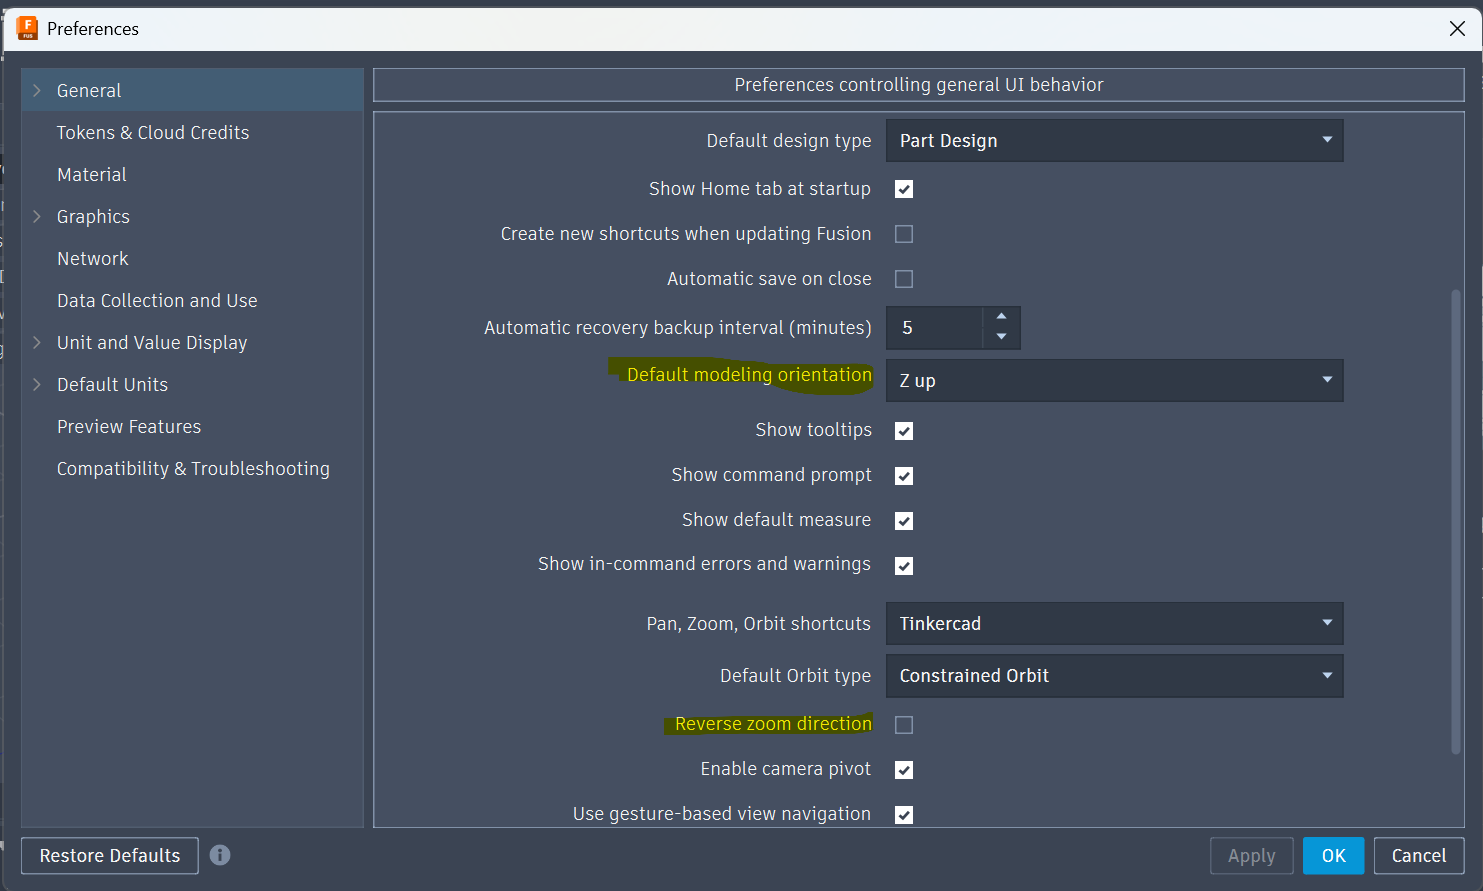Expand the Default Units tree arrow
Screen dimensions: 1483x891
click(37, 385)
